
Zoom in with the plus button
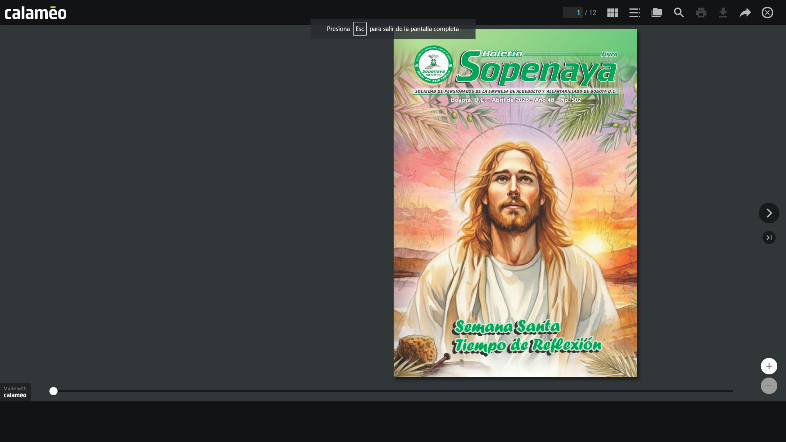(x=768, y=366)
